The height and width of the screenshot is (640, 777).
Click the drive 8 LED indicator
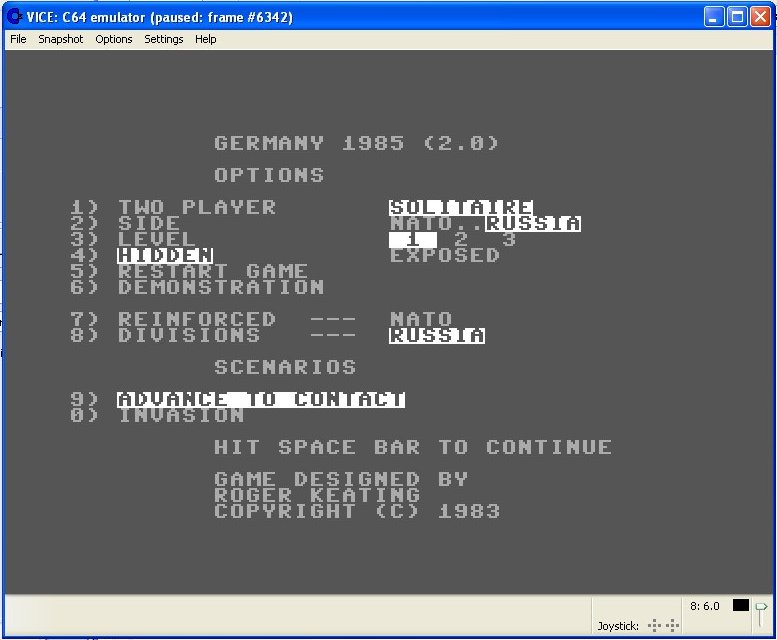pos(740,605)
